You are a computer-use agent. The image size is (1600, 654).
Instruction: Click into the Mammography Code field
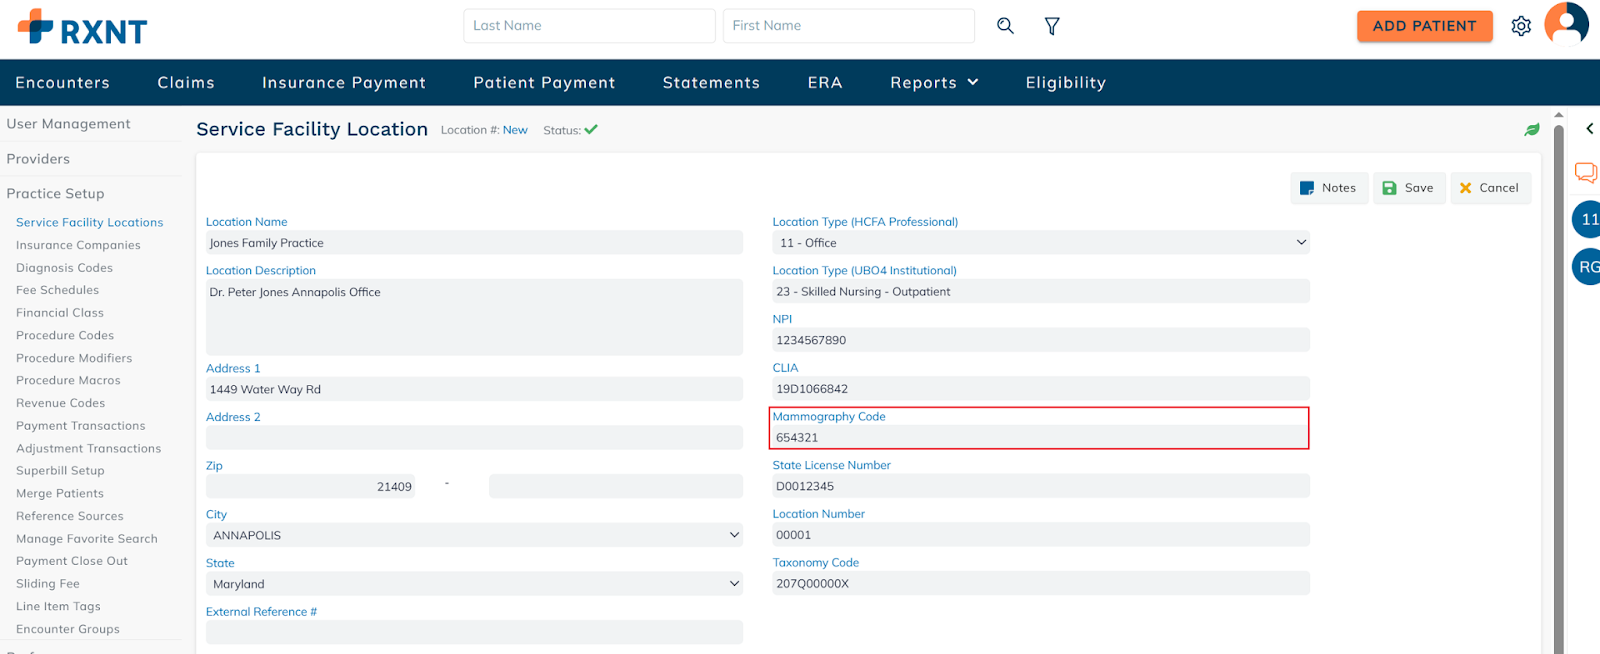point(1040,438)
